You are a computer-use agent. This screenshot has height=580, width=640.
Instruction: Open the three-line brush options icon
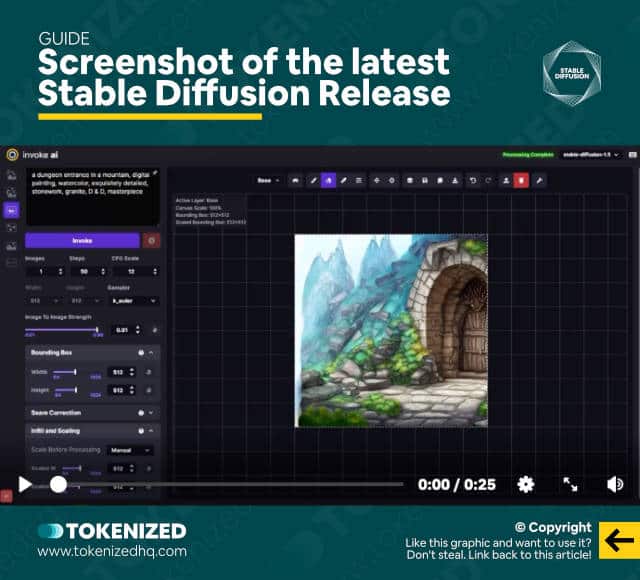(x=359, y=180)
